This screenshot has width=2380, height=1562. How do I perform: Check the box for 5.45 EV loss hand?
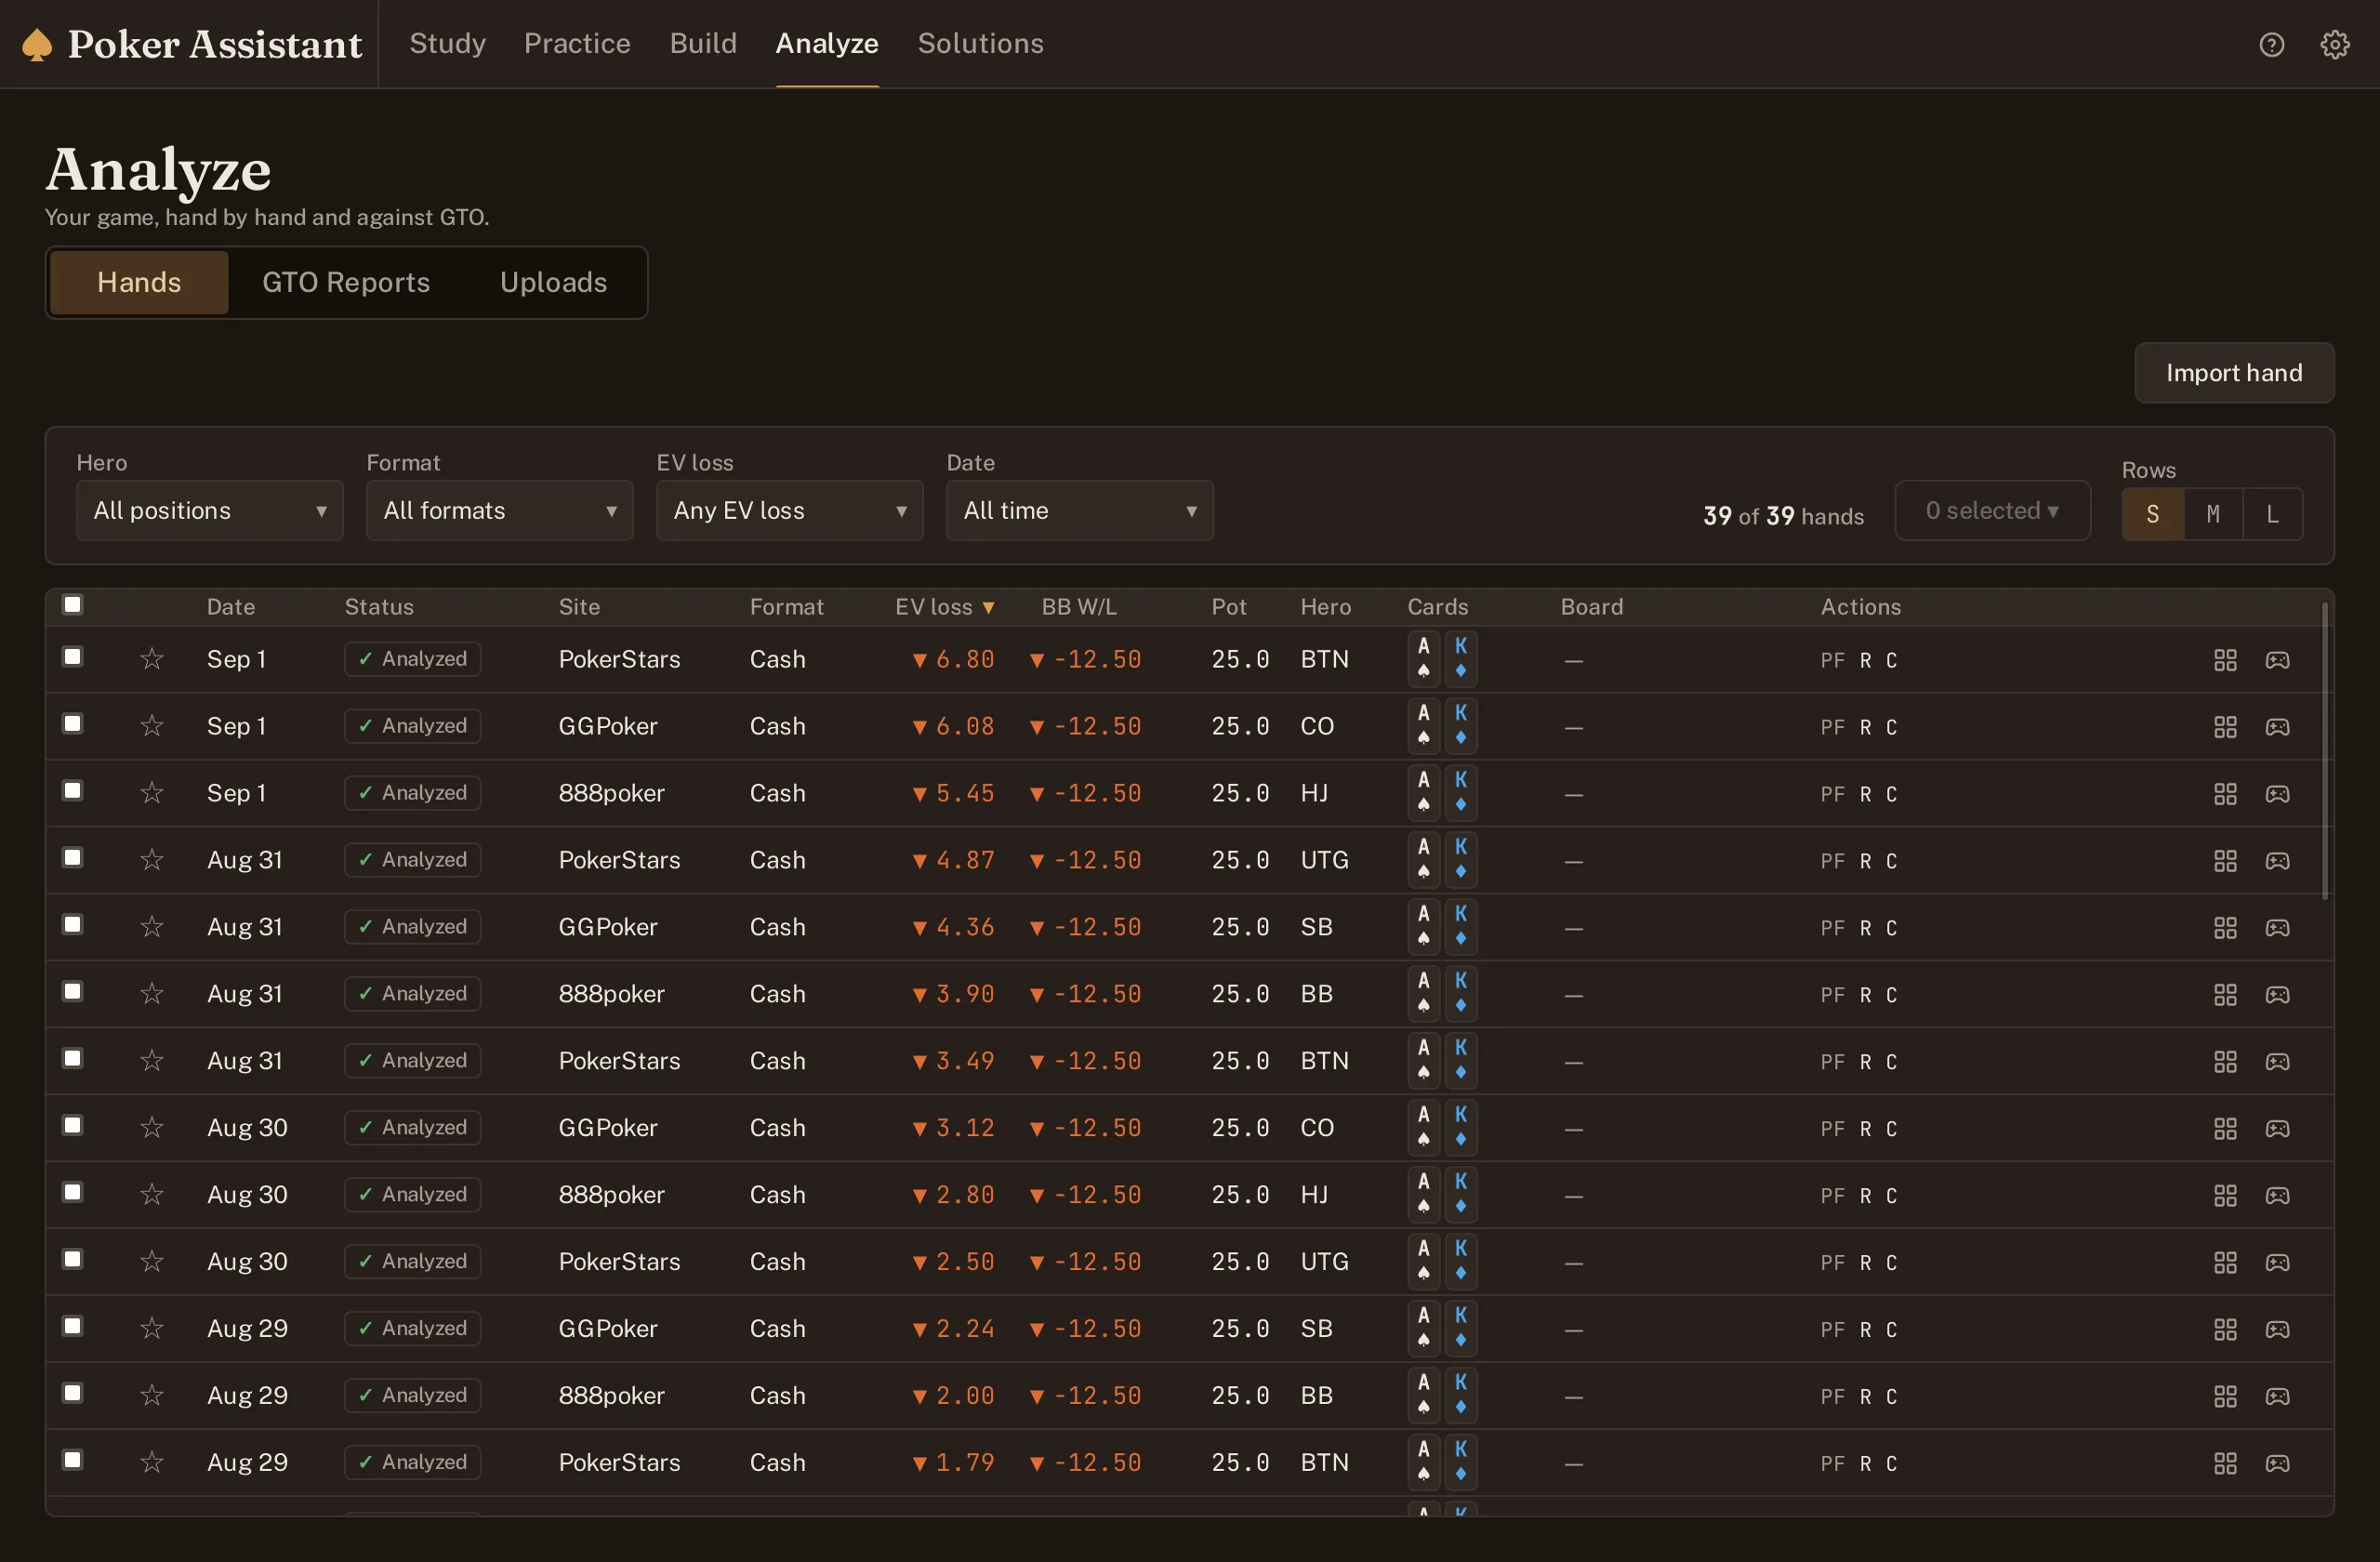coord(72,791)
